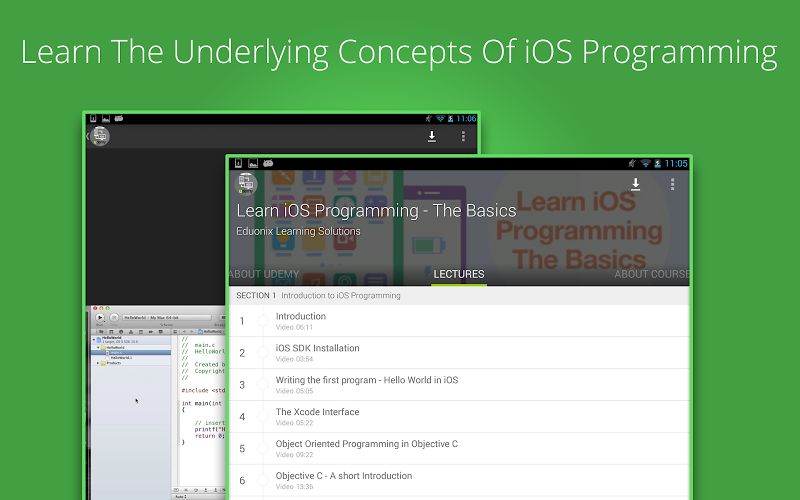Tap the picture notification icon in the back window status bar

106,118
